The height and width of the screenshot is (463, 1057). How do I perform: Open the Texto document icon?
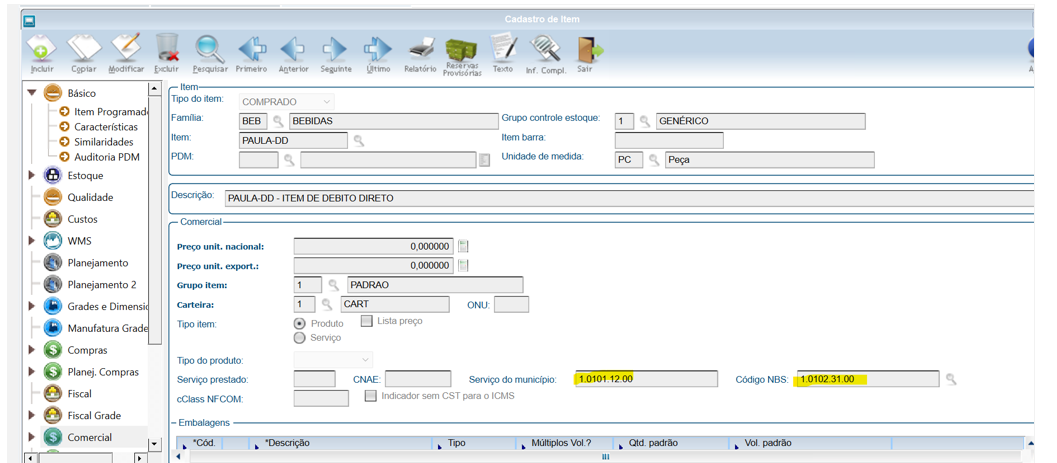[503, 46]
